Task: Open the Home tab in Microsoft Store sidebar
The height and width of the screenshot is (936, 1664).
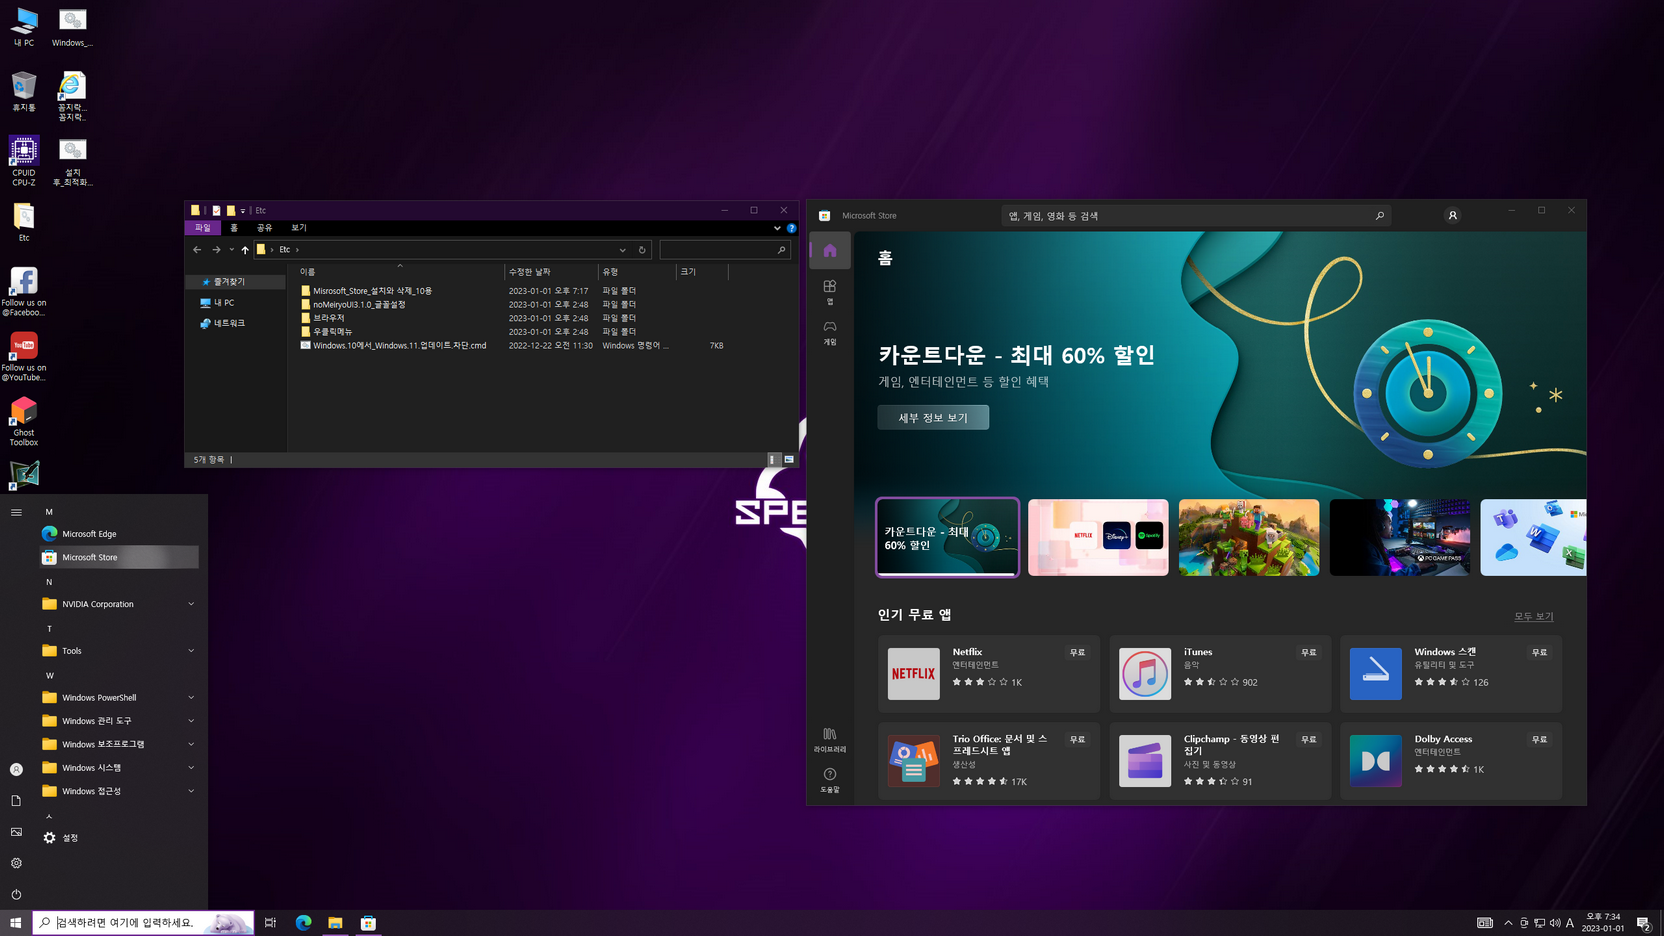Action: pos(830,251)
